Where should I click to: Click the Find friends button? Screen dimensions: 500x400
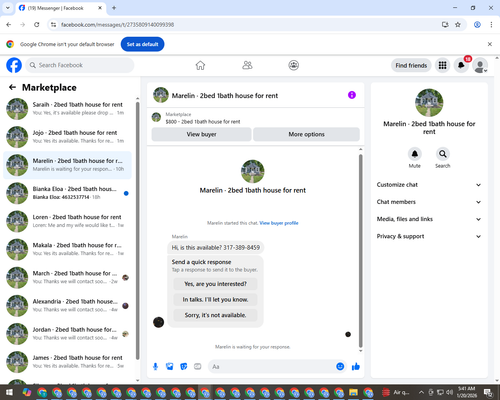tap(411, 65)
